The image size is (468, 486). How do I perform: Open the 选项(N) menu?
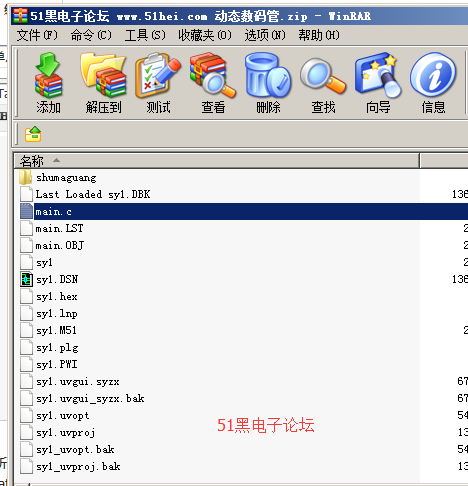click(x=265, y=35)
